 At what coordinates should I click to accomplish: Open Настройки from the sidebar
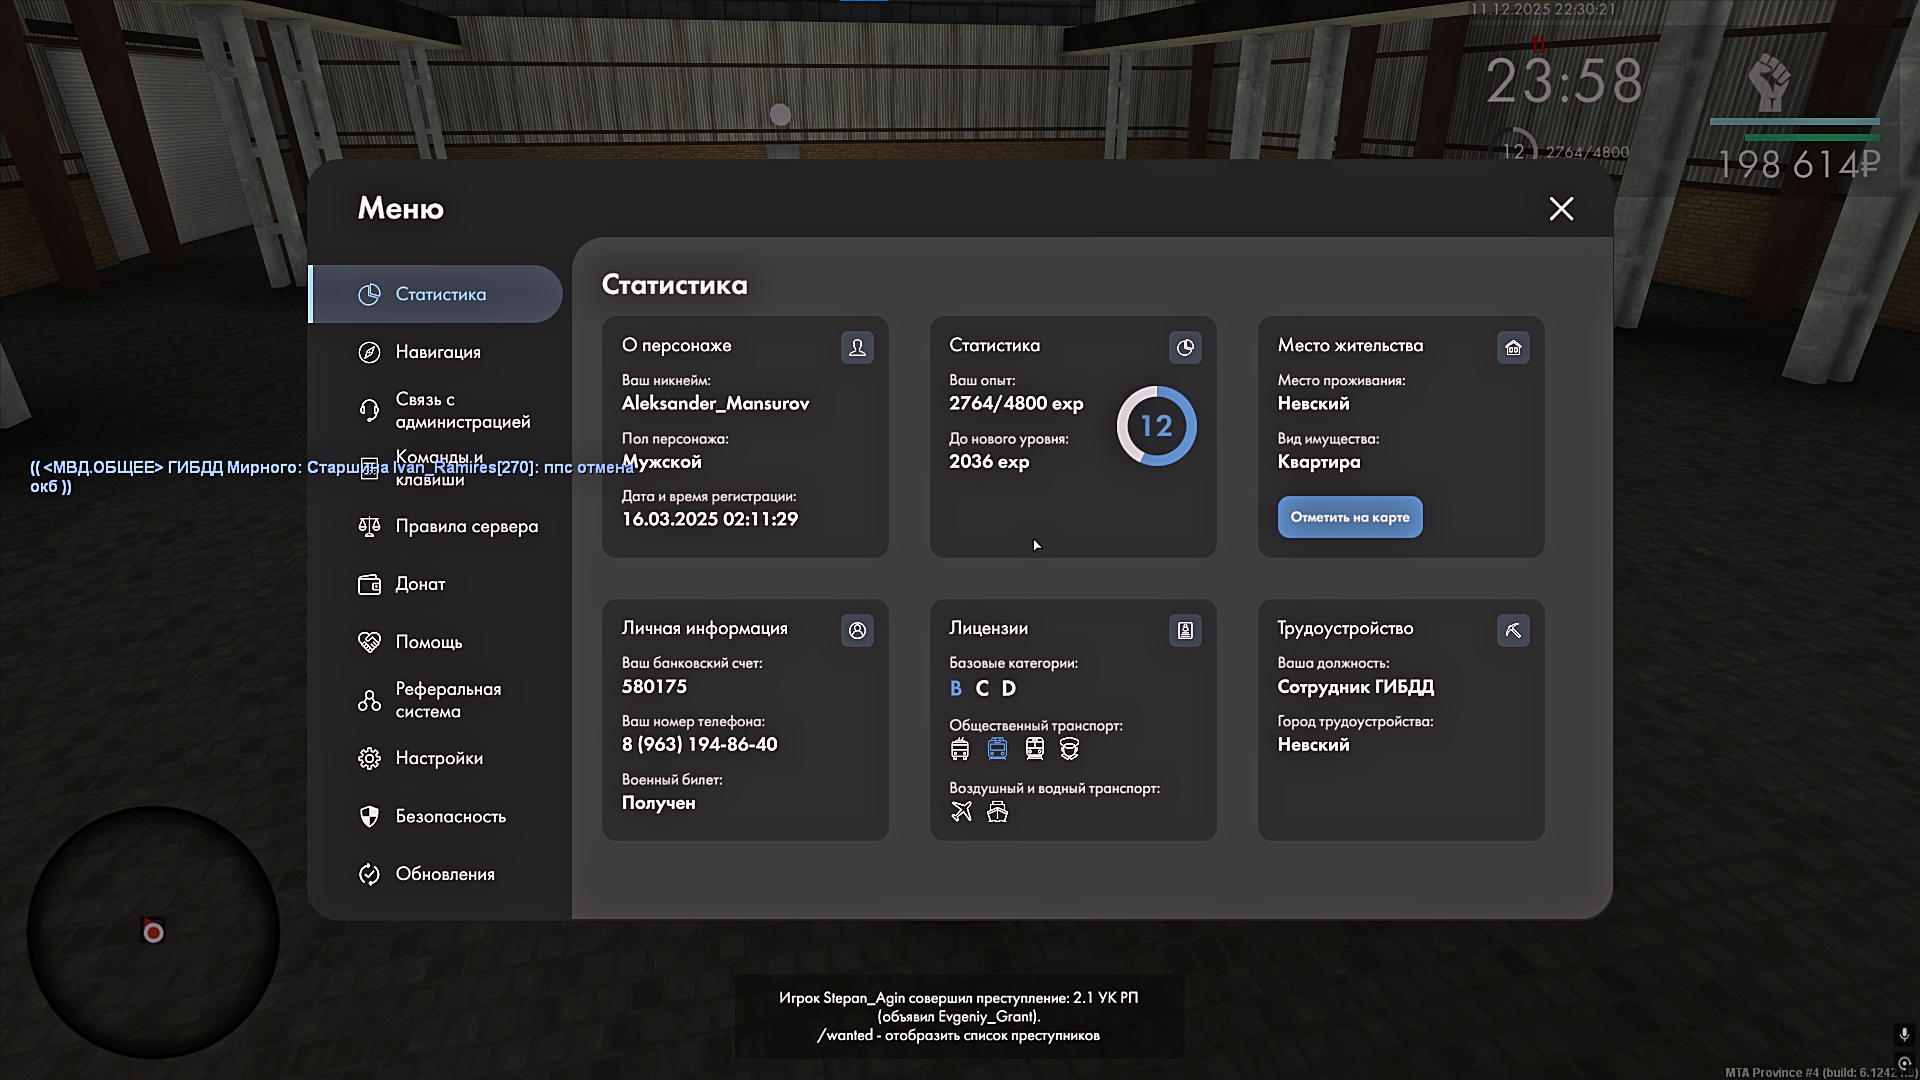coord(438,758)
